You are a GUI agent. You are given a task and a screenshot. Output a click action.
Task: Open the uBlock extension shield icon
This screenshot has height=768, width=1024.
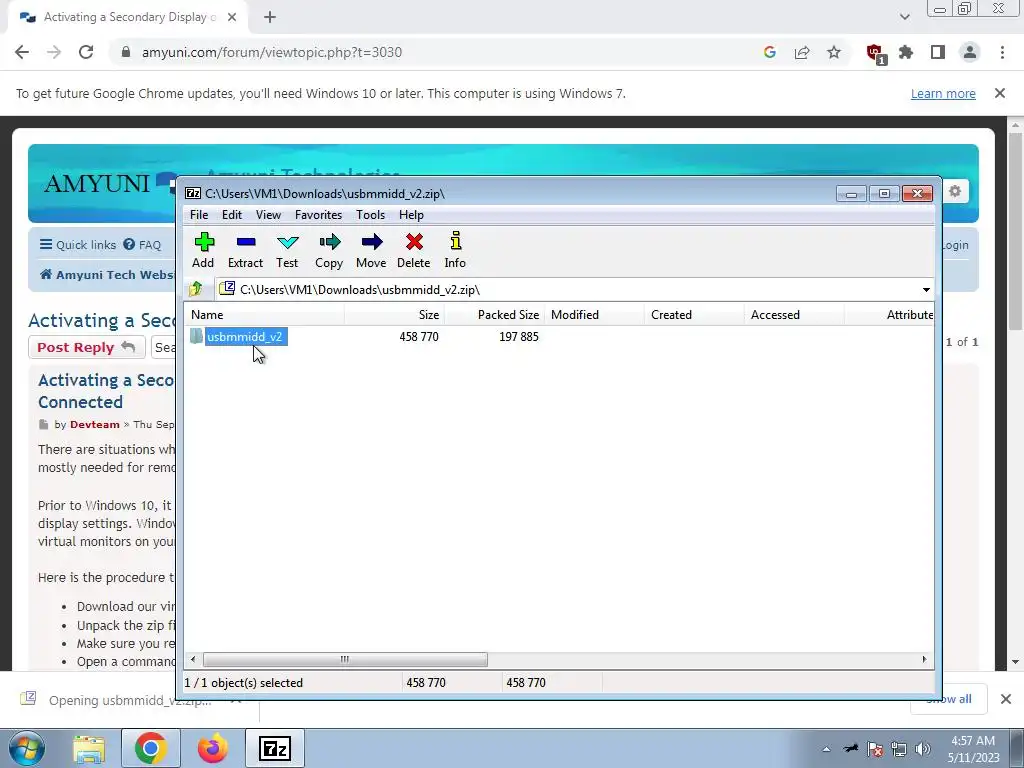point(875,53)
